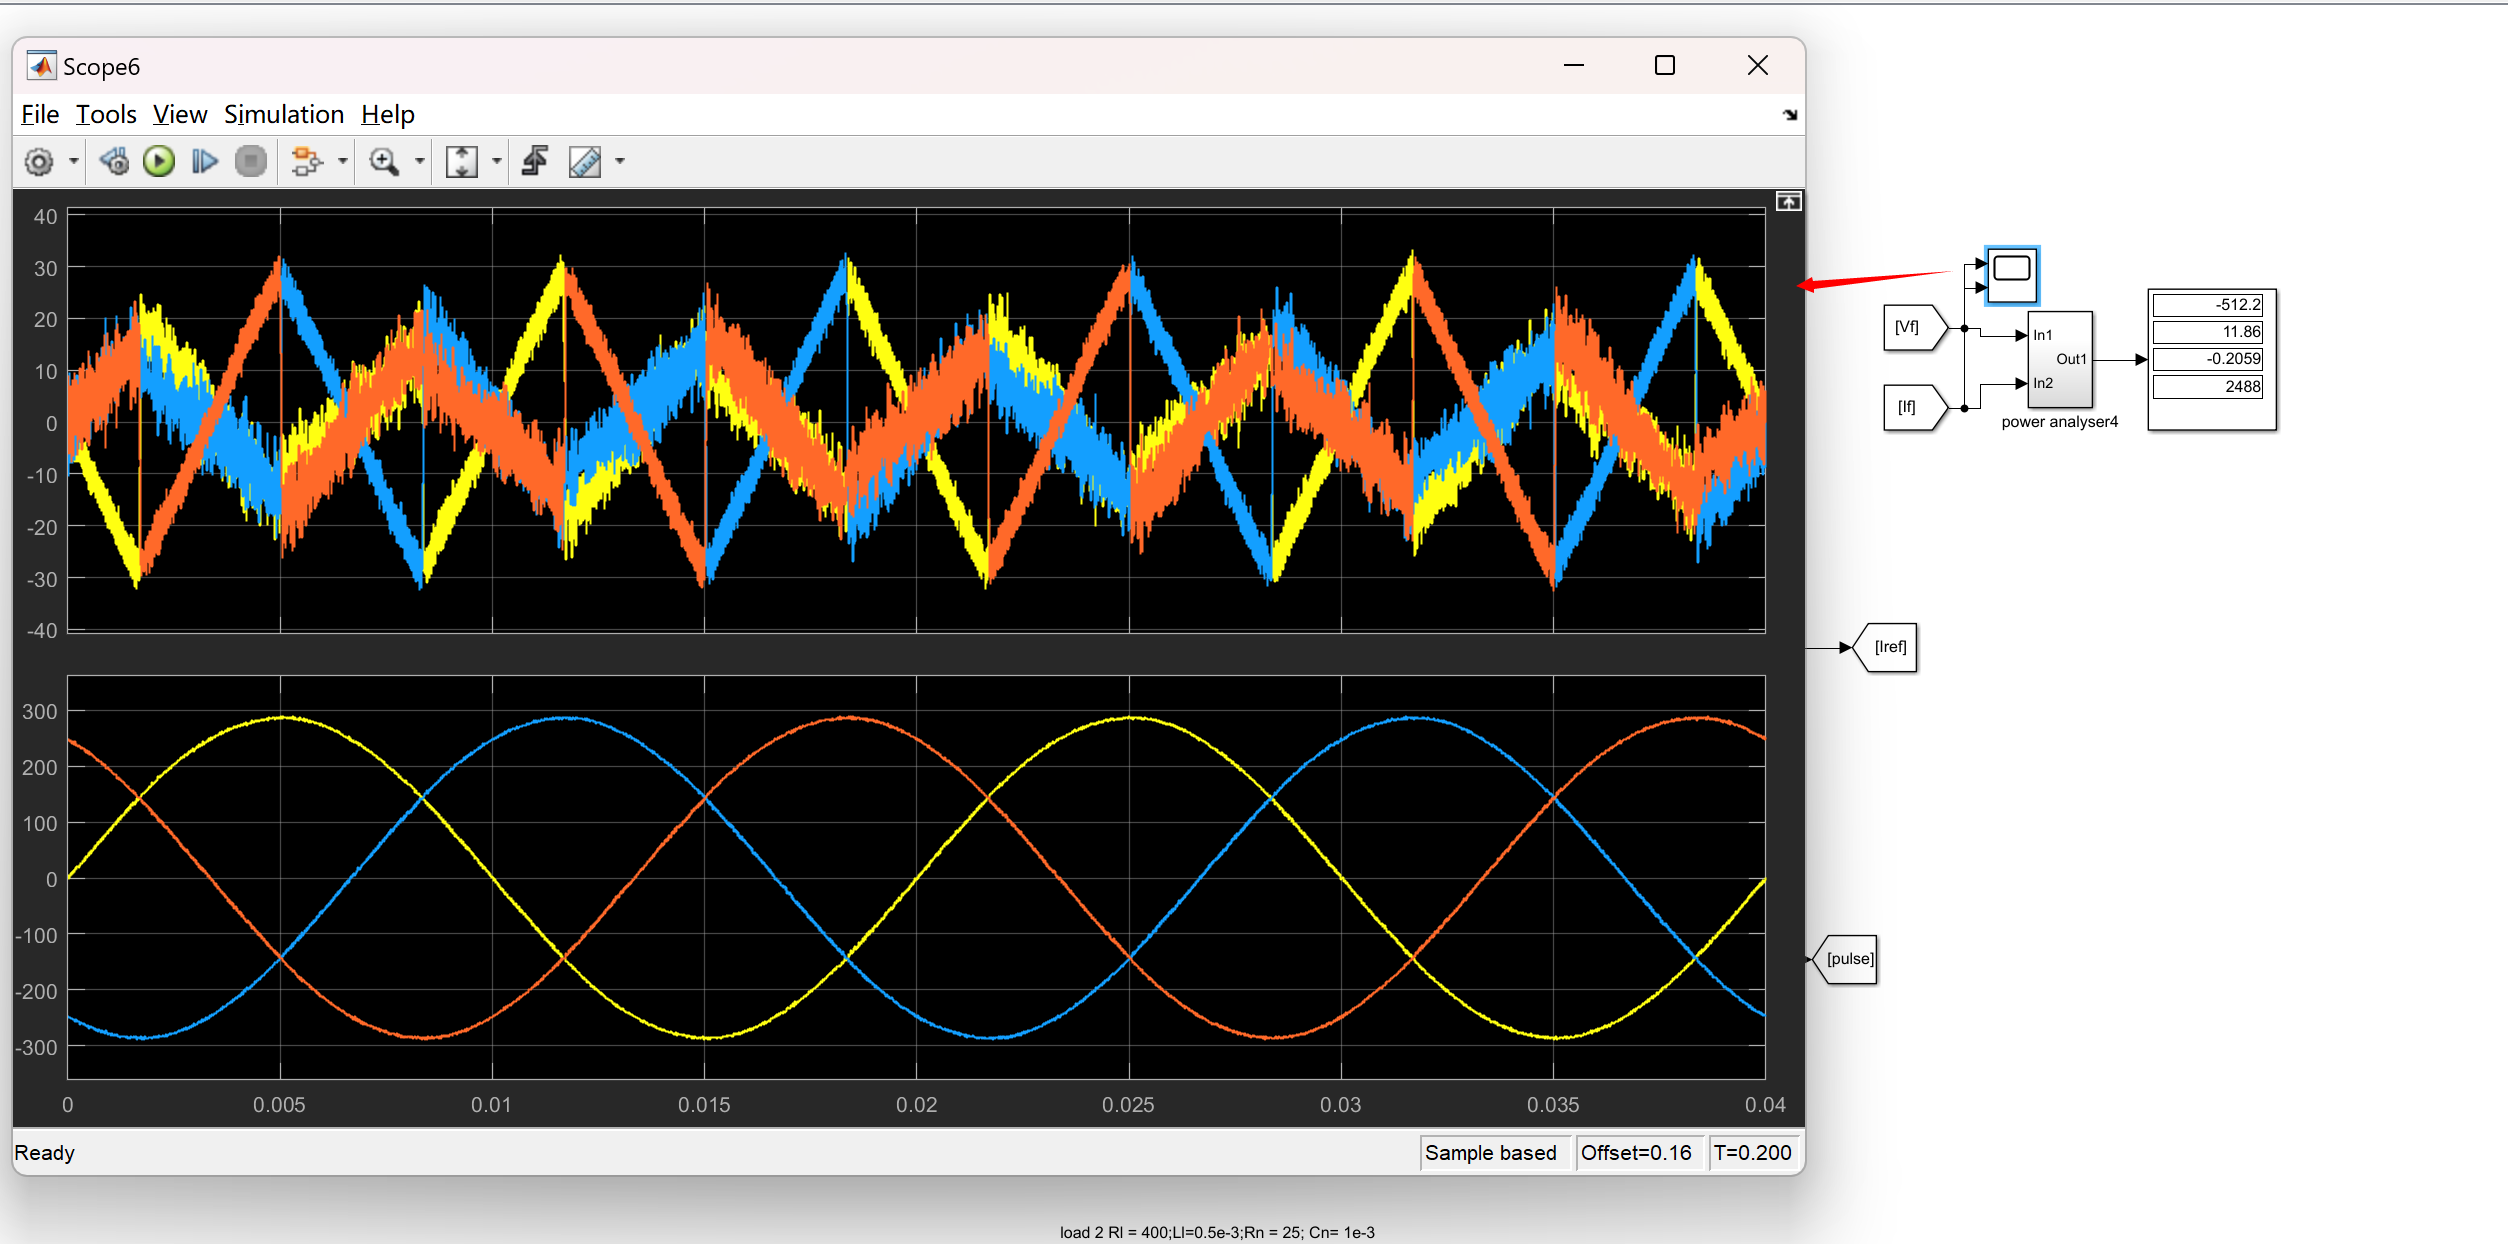Screen dimensions: 2508x1244
Task: Expand the dropdown arrow beside gear icon
Action: pos(73,162)
